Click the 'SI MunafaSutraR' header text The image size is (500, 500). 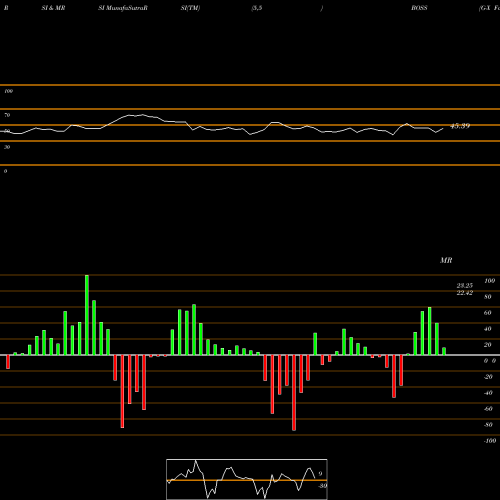pyautogui.click(x=123, y=8)
